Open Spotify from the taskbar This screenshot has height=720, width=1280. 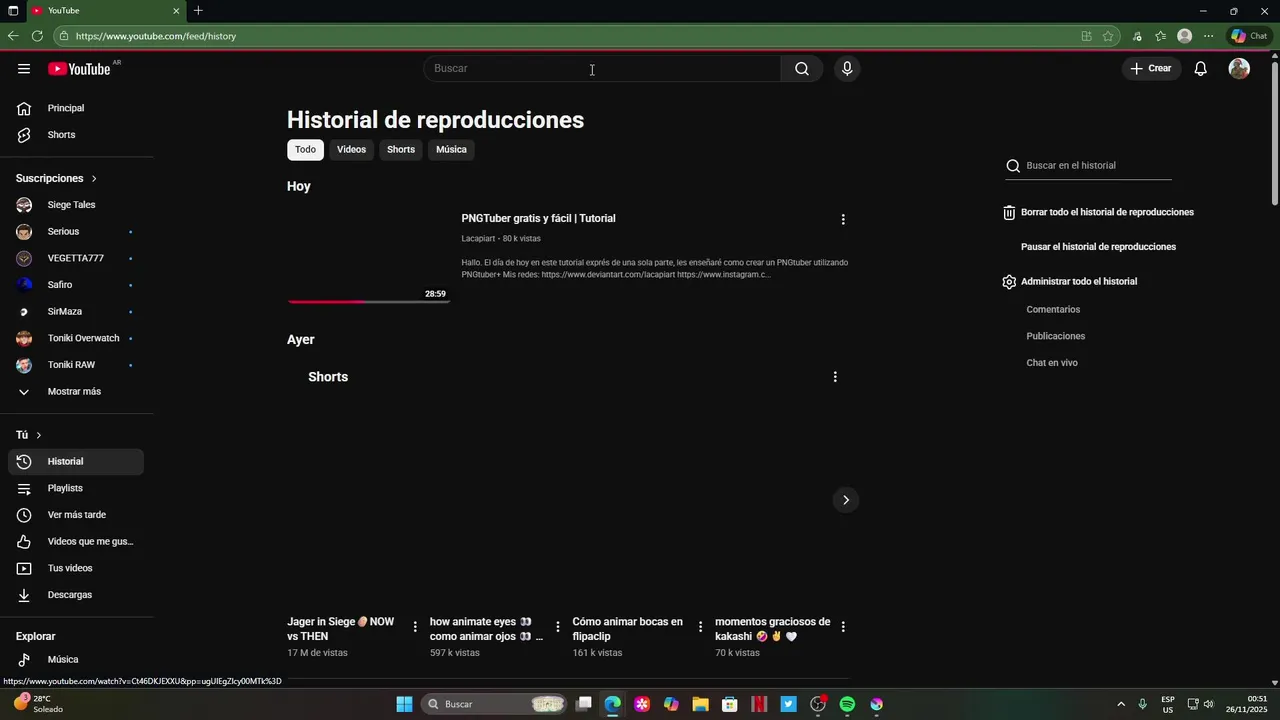pos(847,704)
